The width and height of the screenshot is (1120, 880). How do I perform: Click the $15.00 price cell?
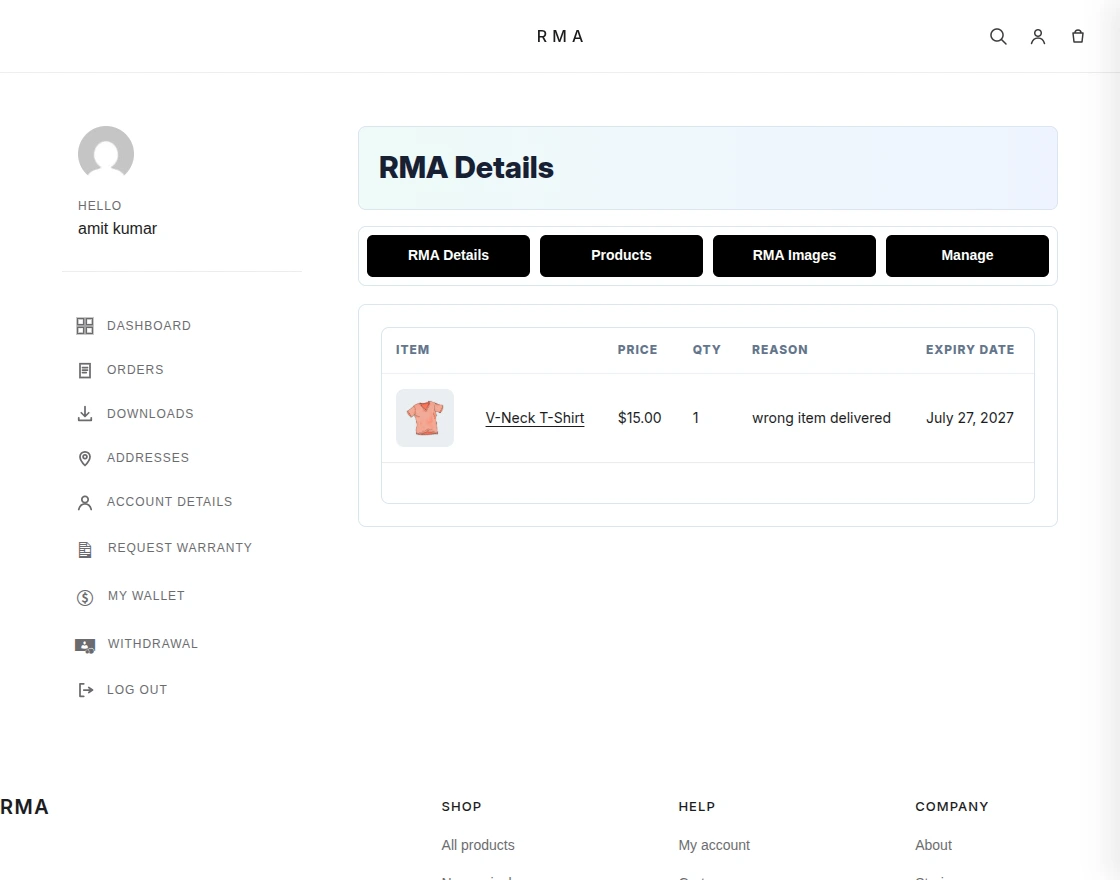coord(639,418)
